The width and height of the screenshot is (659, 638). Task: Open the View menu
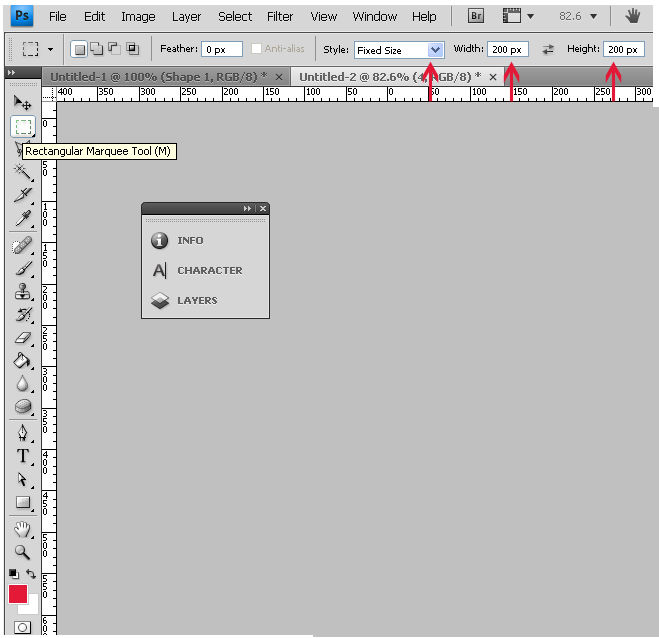click(324, 16)
